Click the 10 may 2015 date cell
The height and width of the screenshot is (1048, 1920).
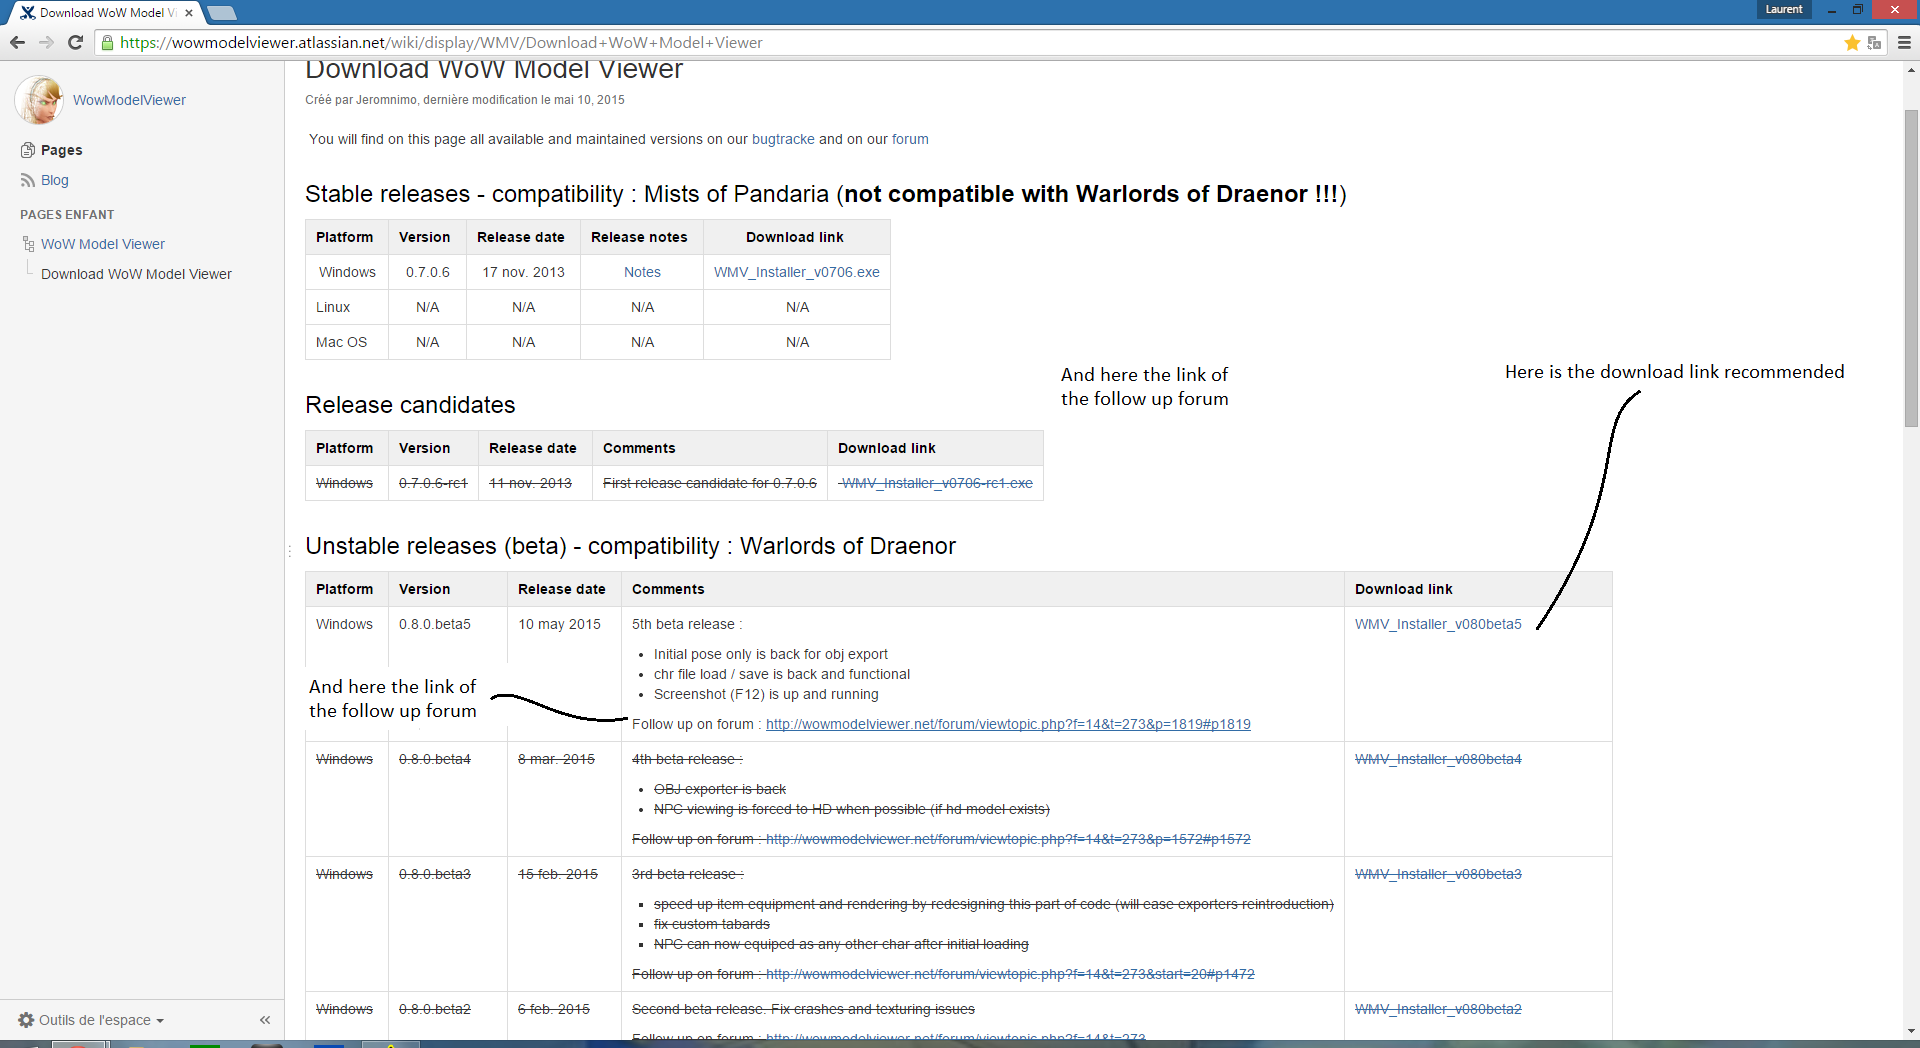point(559,624)
